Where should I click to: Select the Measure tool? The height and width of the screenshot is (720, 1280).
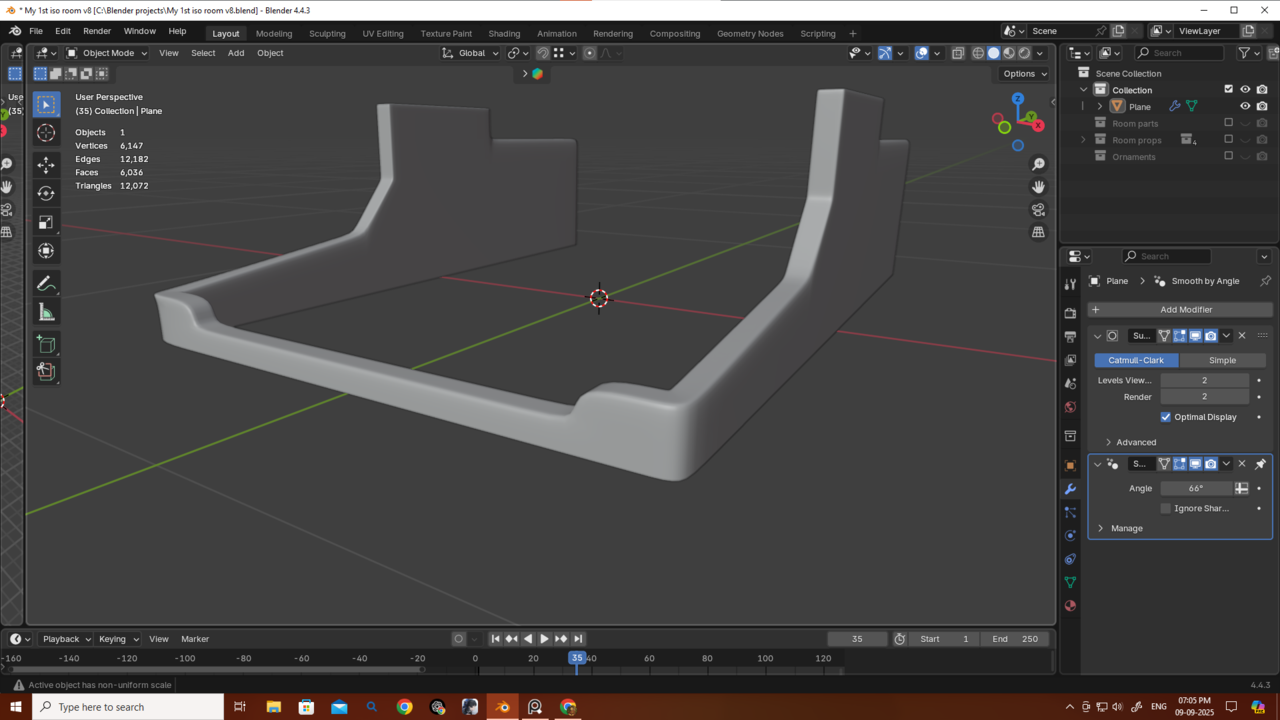46,313
